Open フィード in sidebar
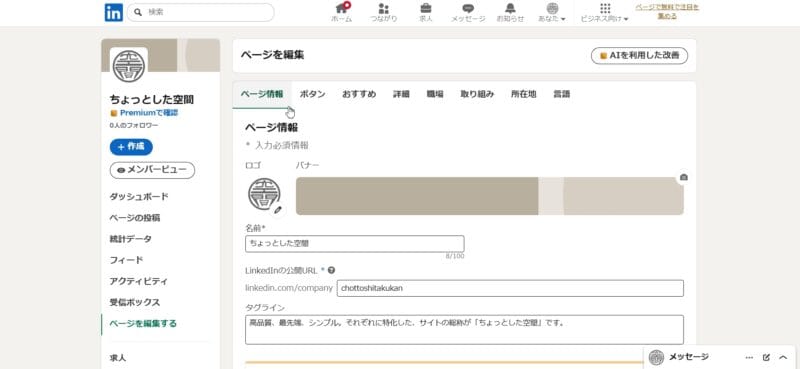800x369 pixels. [x=127, y=260]
